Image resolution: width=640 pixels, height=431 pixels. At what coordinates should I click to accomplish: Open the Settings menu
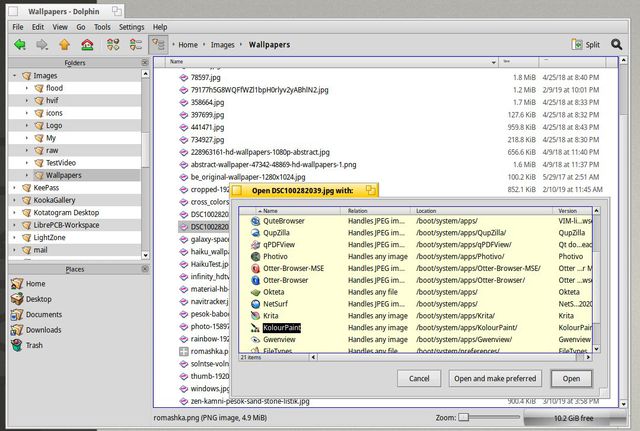tap(131, 27)
